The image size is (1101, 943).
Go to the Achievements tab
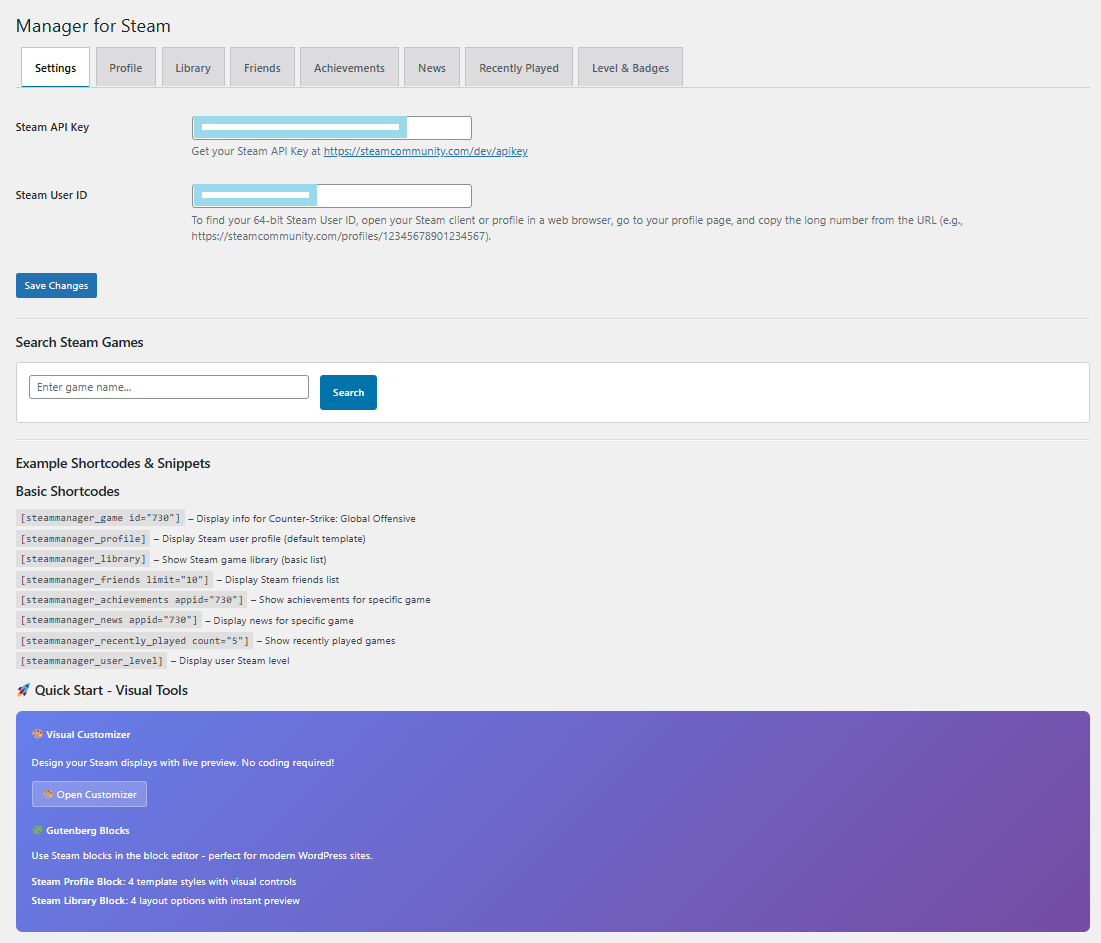(x=349, y=68)
